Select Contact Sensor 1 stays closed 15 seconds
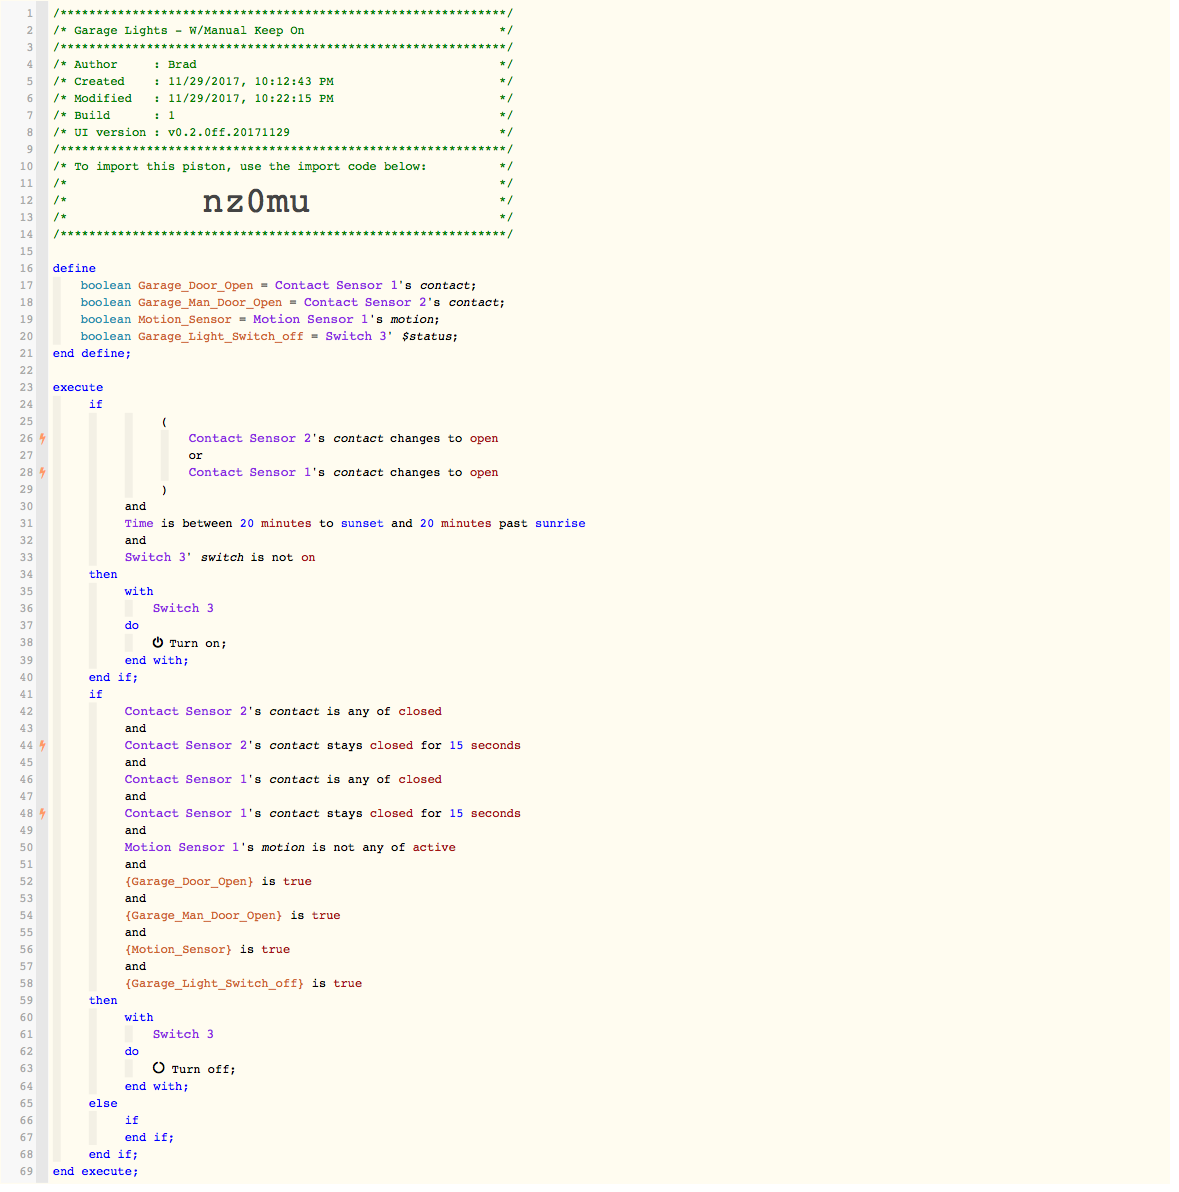Viewport: 1179px width, 1192px height. click(322, 813)
